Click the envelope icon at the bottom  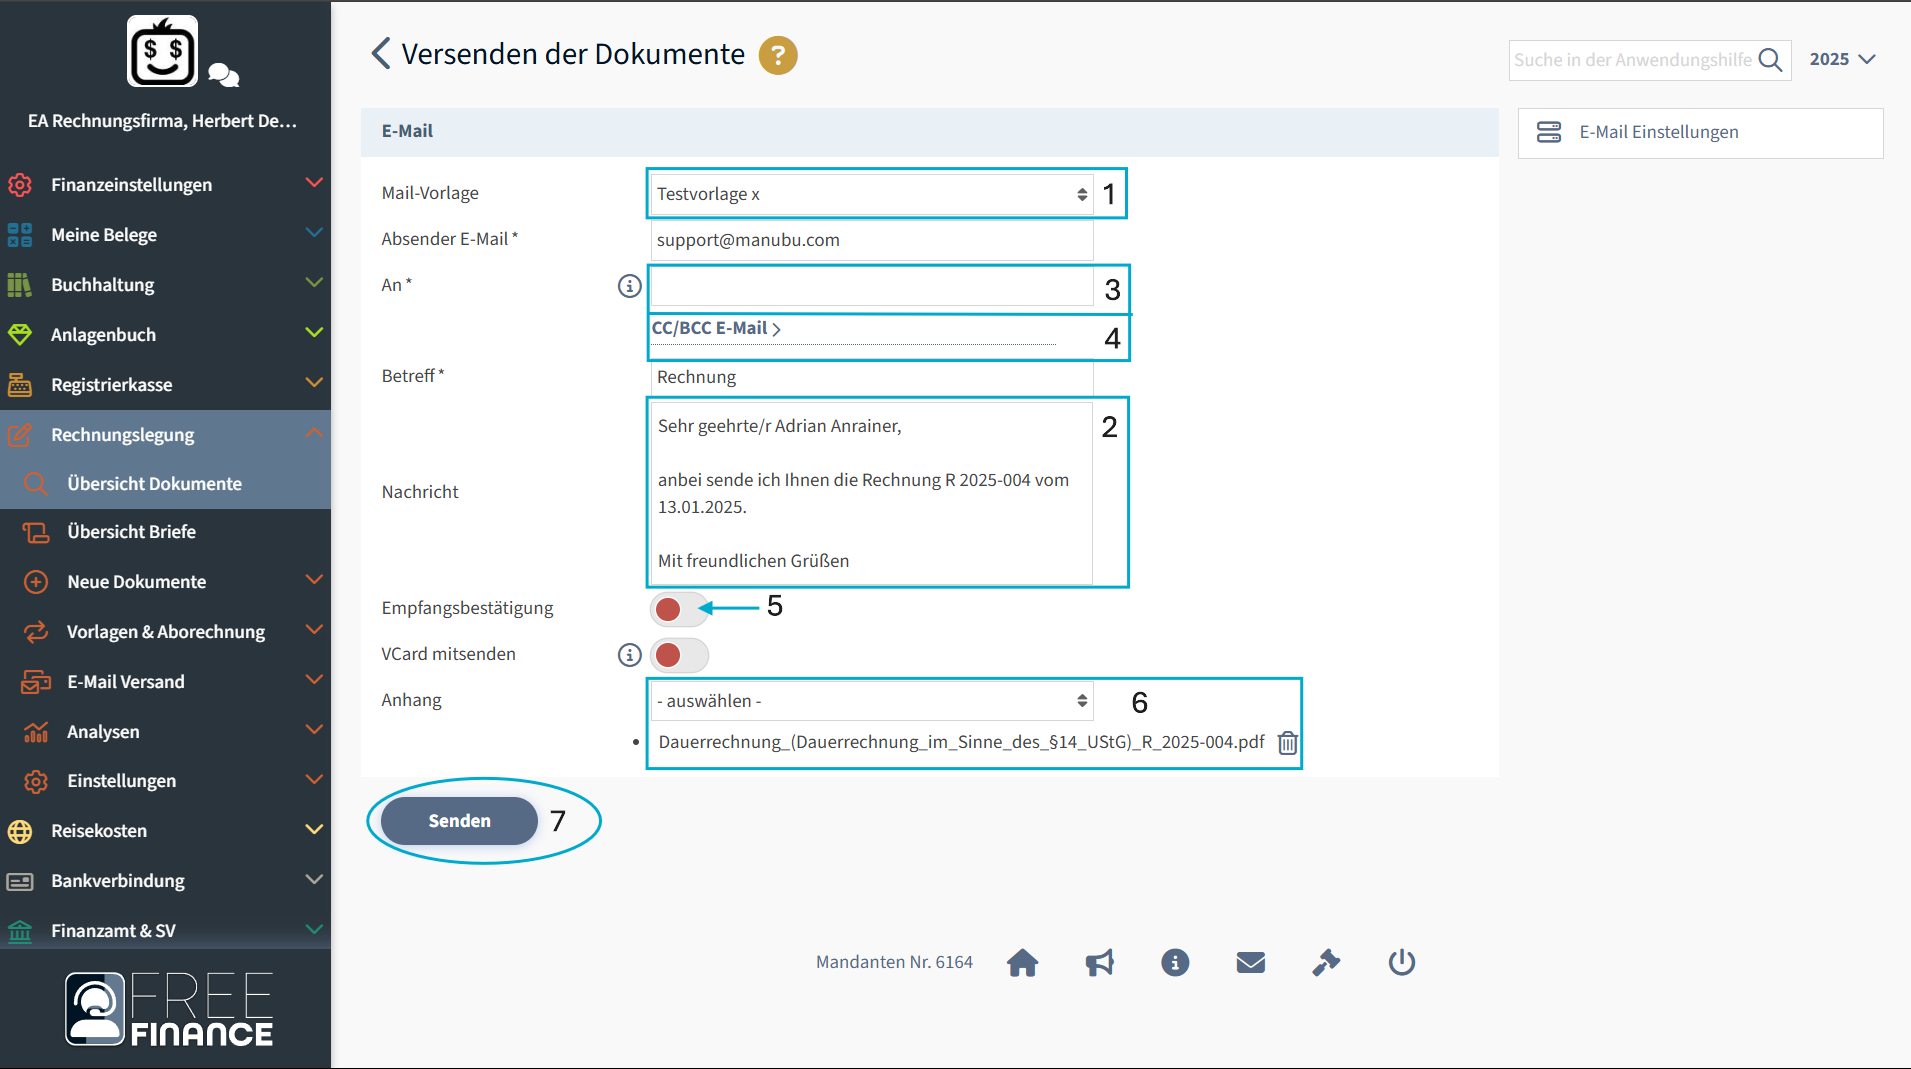pyautogui.click(x=1251, y=962)
